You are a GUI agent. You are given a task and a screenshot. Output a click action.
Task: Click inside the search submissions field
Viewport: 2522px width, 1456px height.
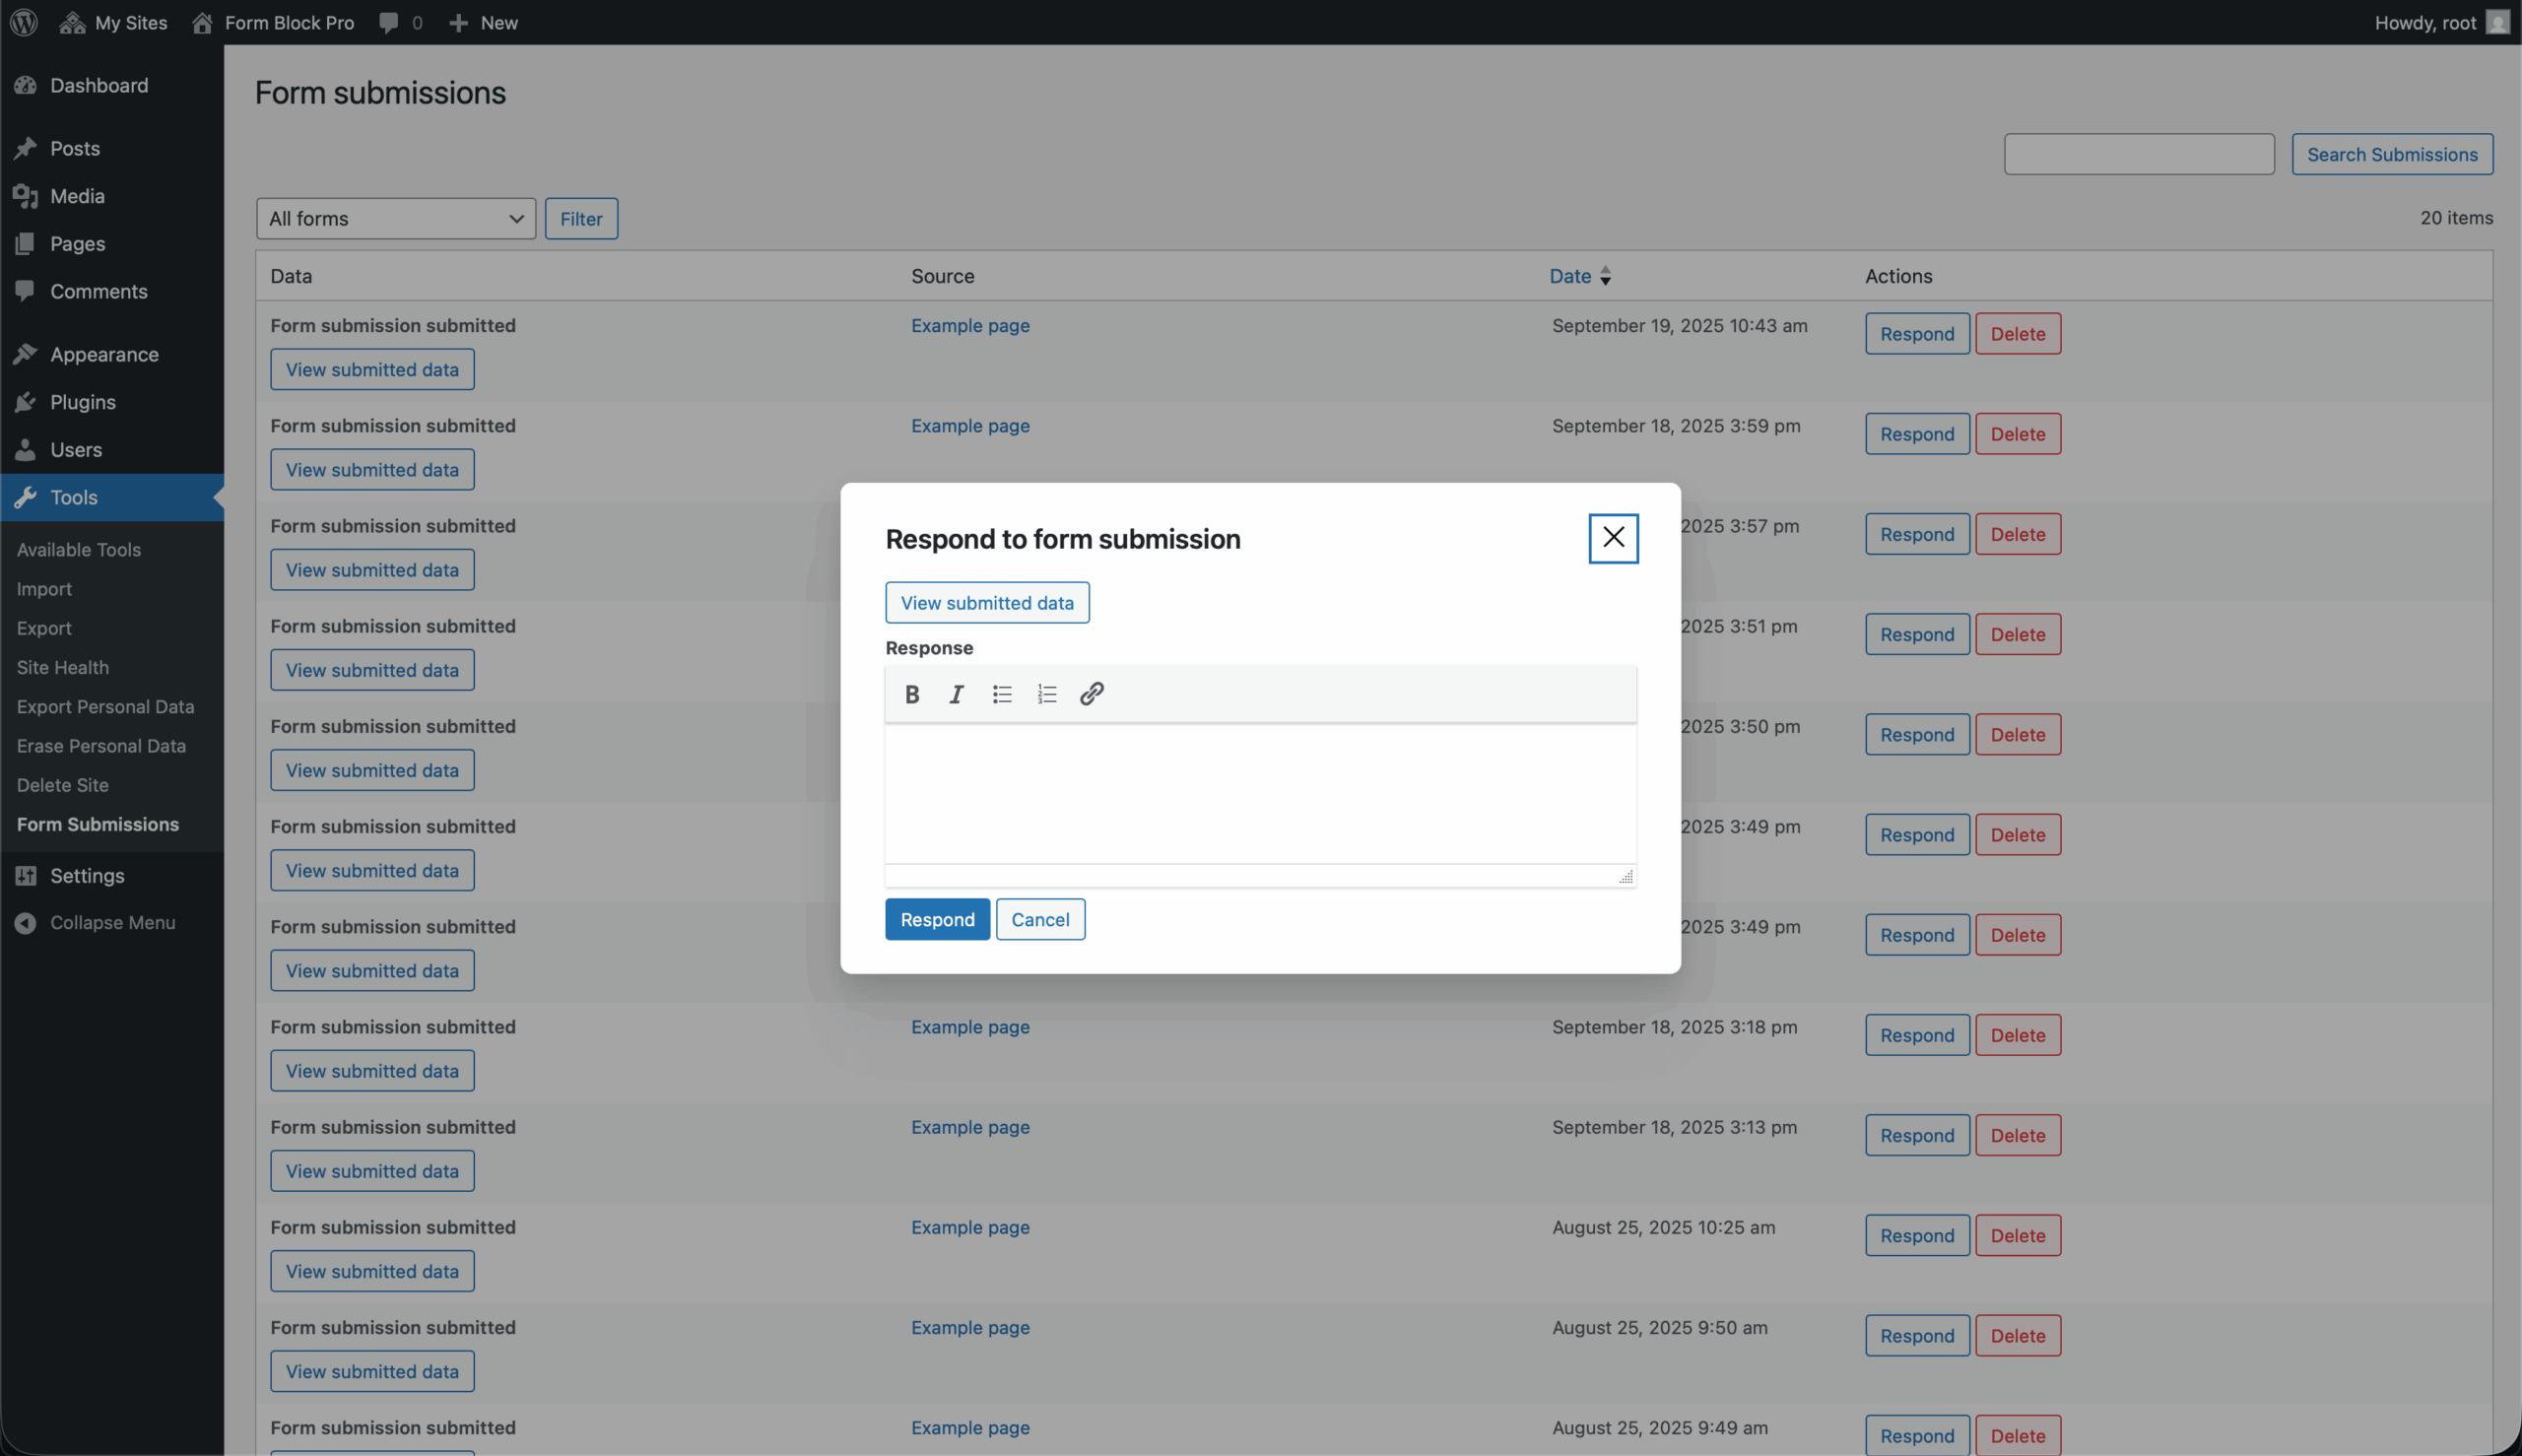pyautogui.click(x=2138, y=154)
